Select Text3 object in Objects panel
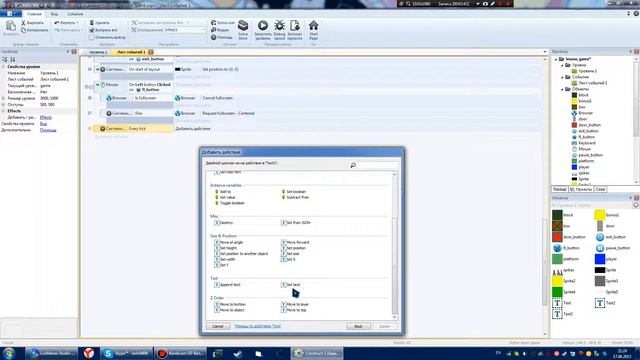 (x=563, y=314)
